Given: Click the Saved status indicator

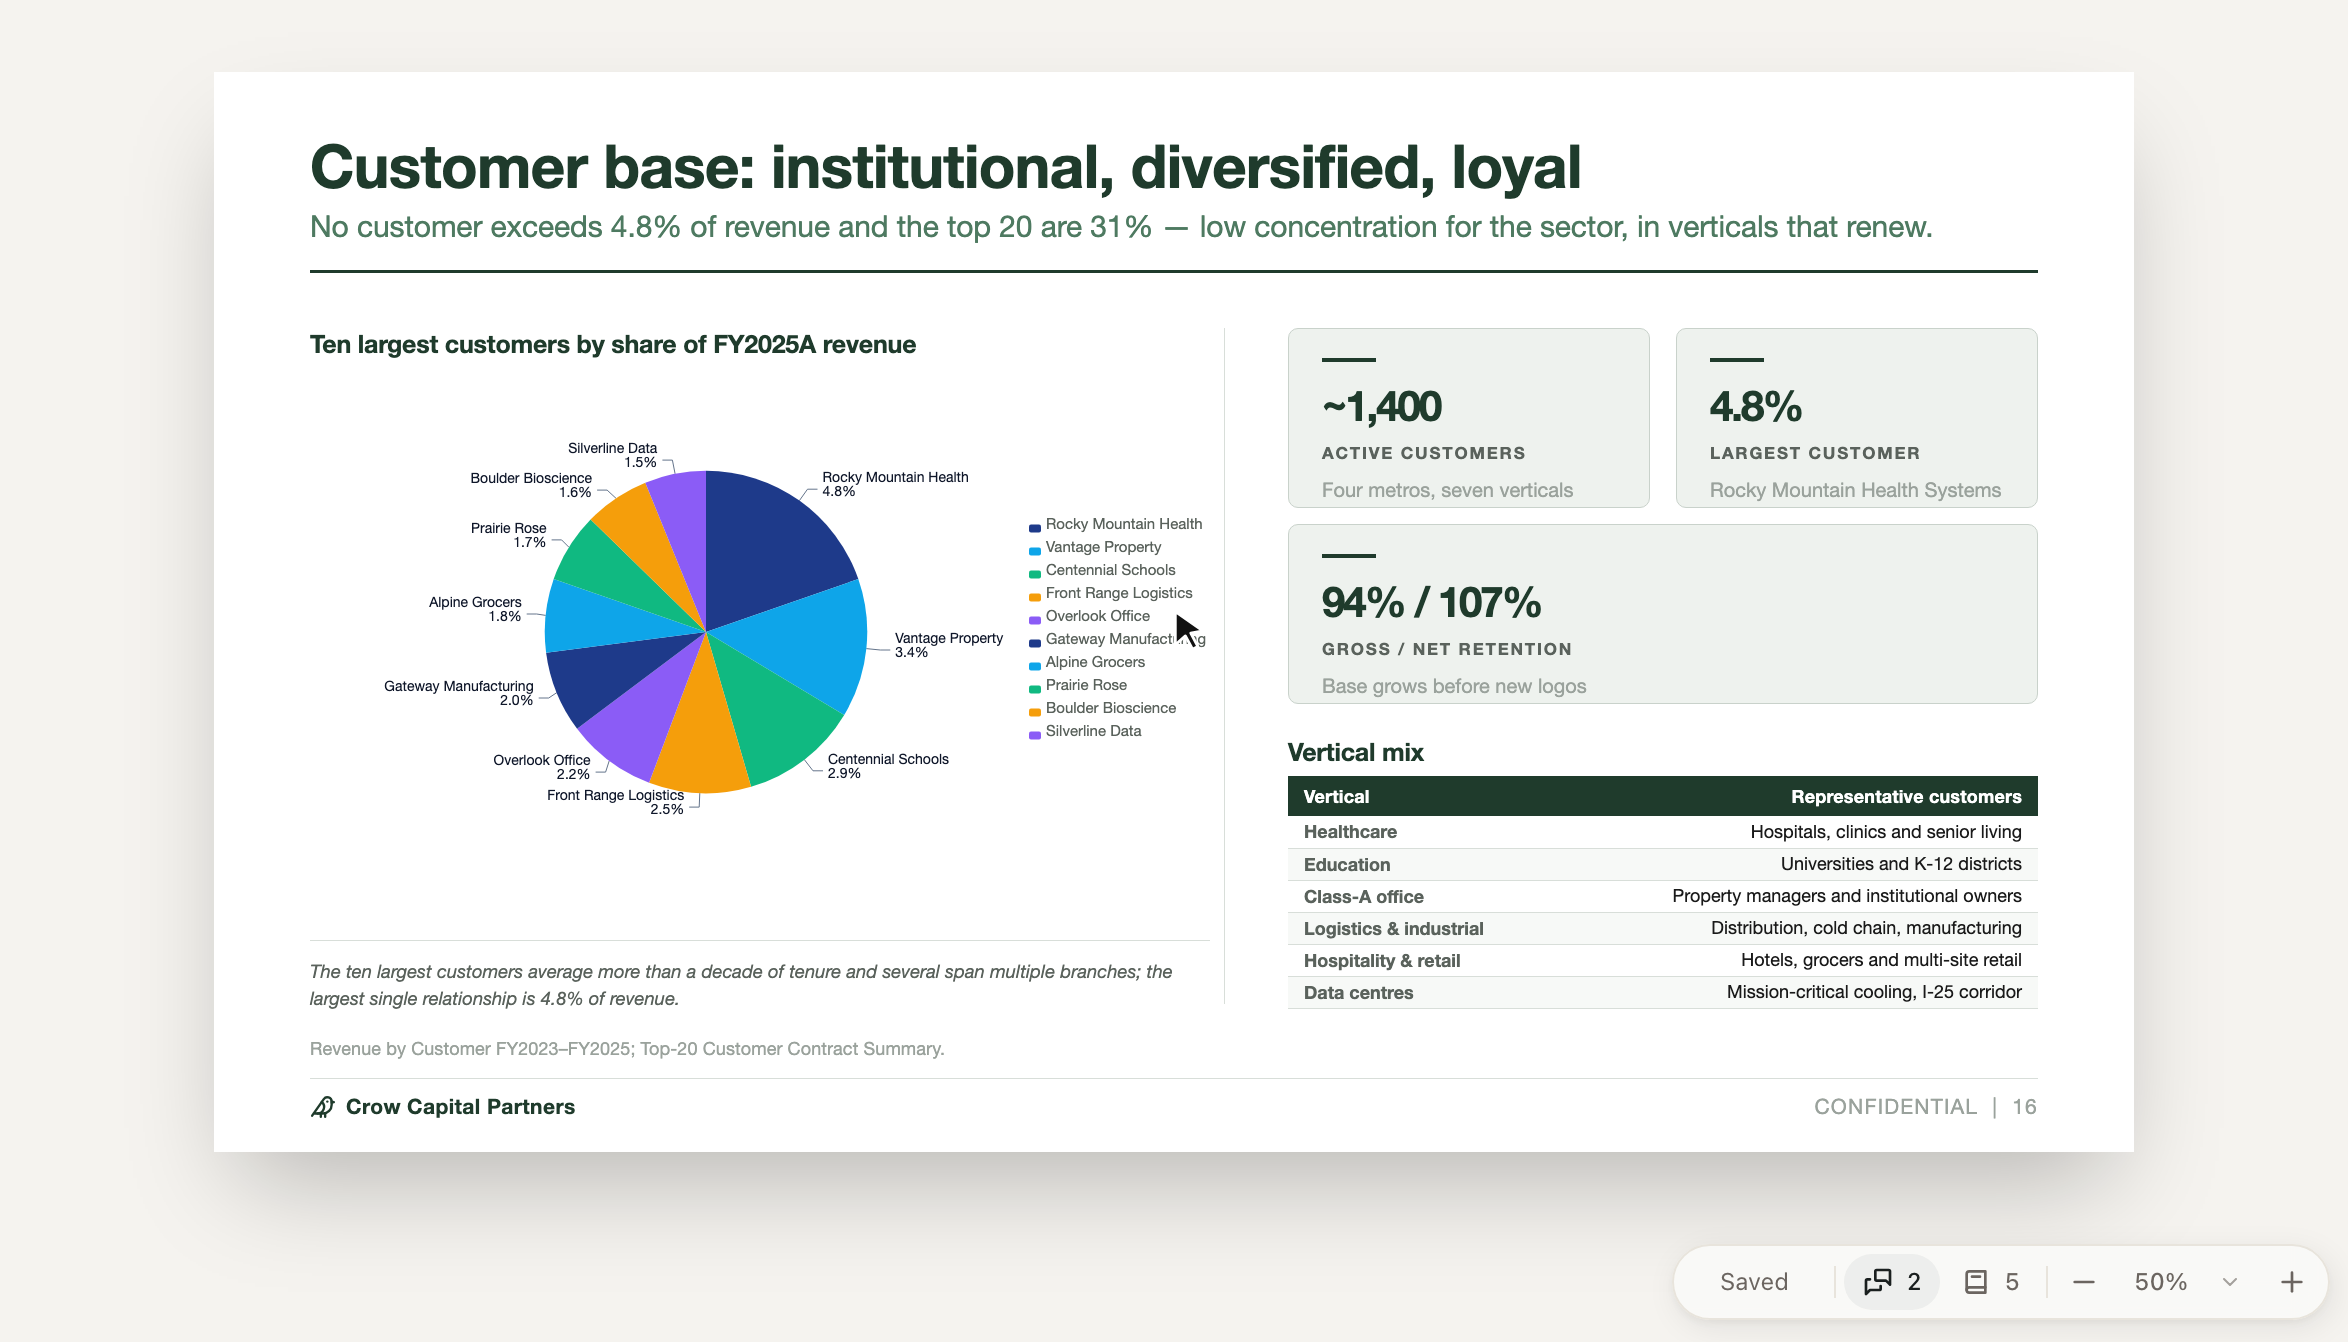Looking at the screenshot, I should point(1754,1282).
